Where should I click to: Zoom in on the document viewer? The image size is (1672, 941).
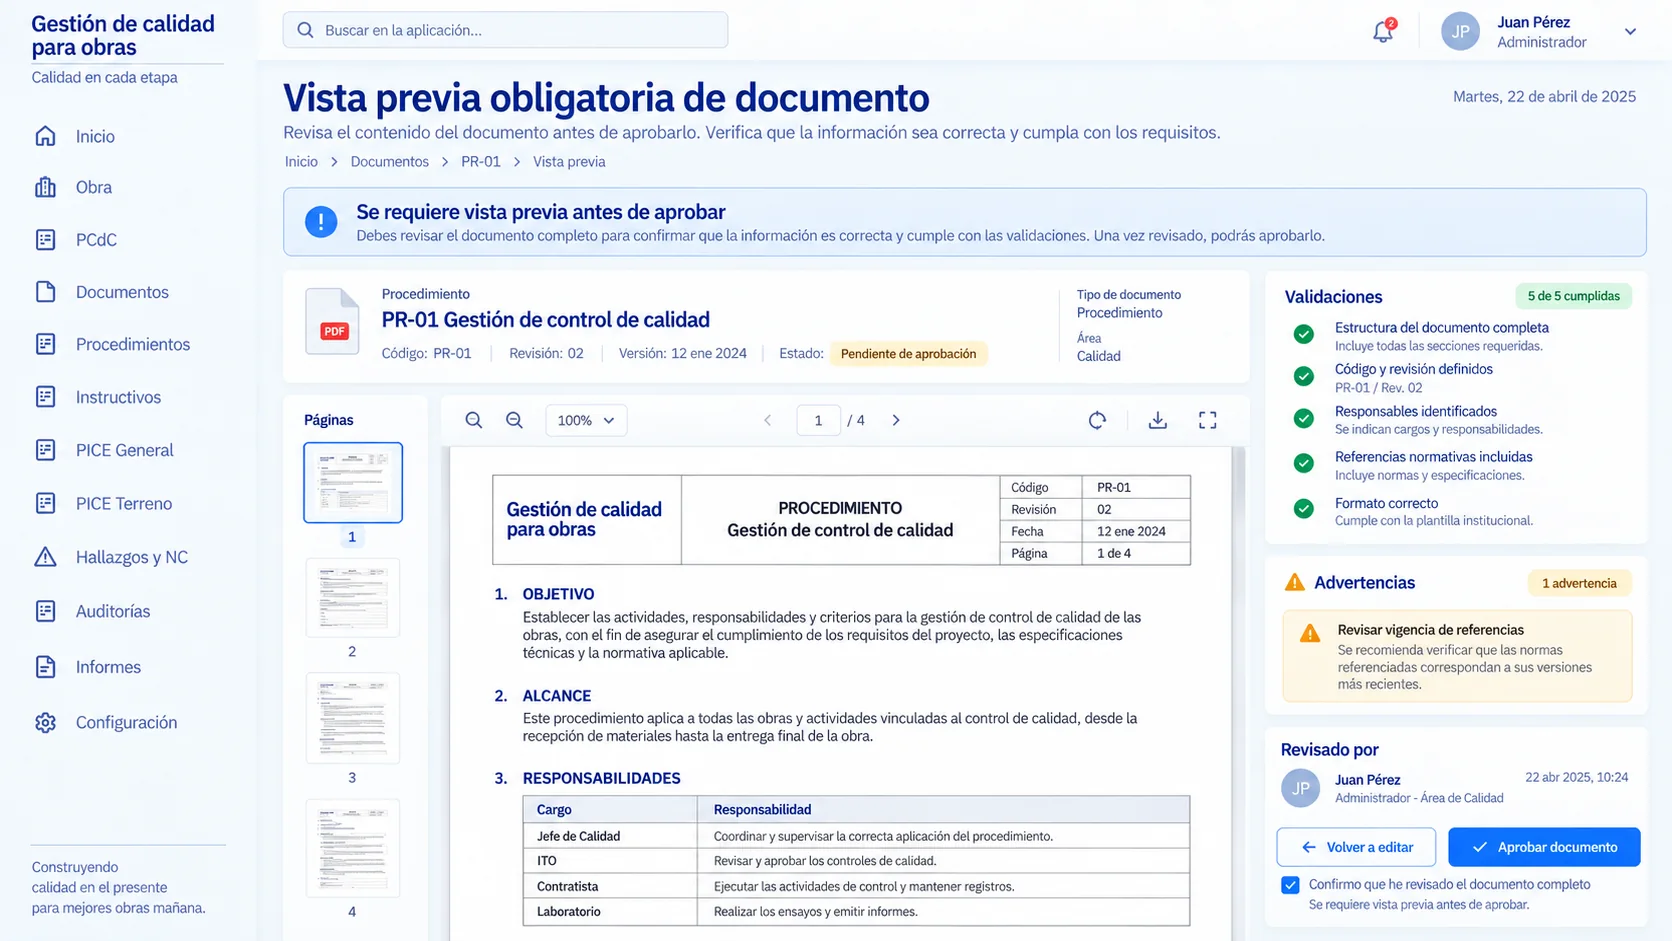pyautogui.click(x=473, y=420)
